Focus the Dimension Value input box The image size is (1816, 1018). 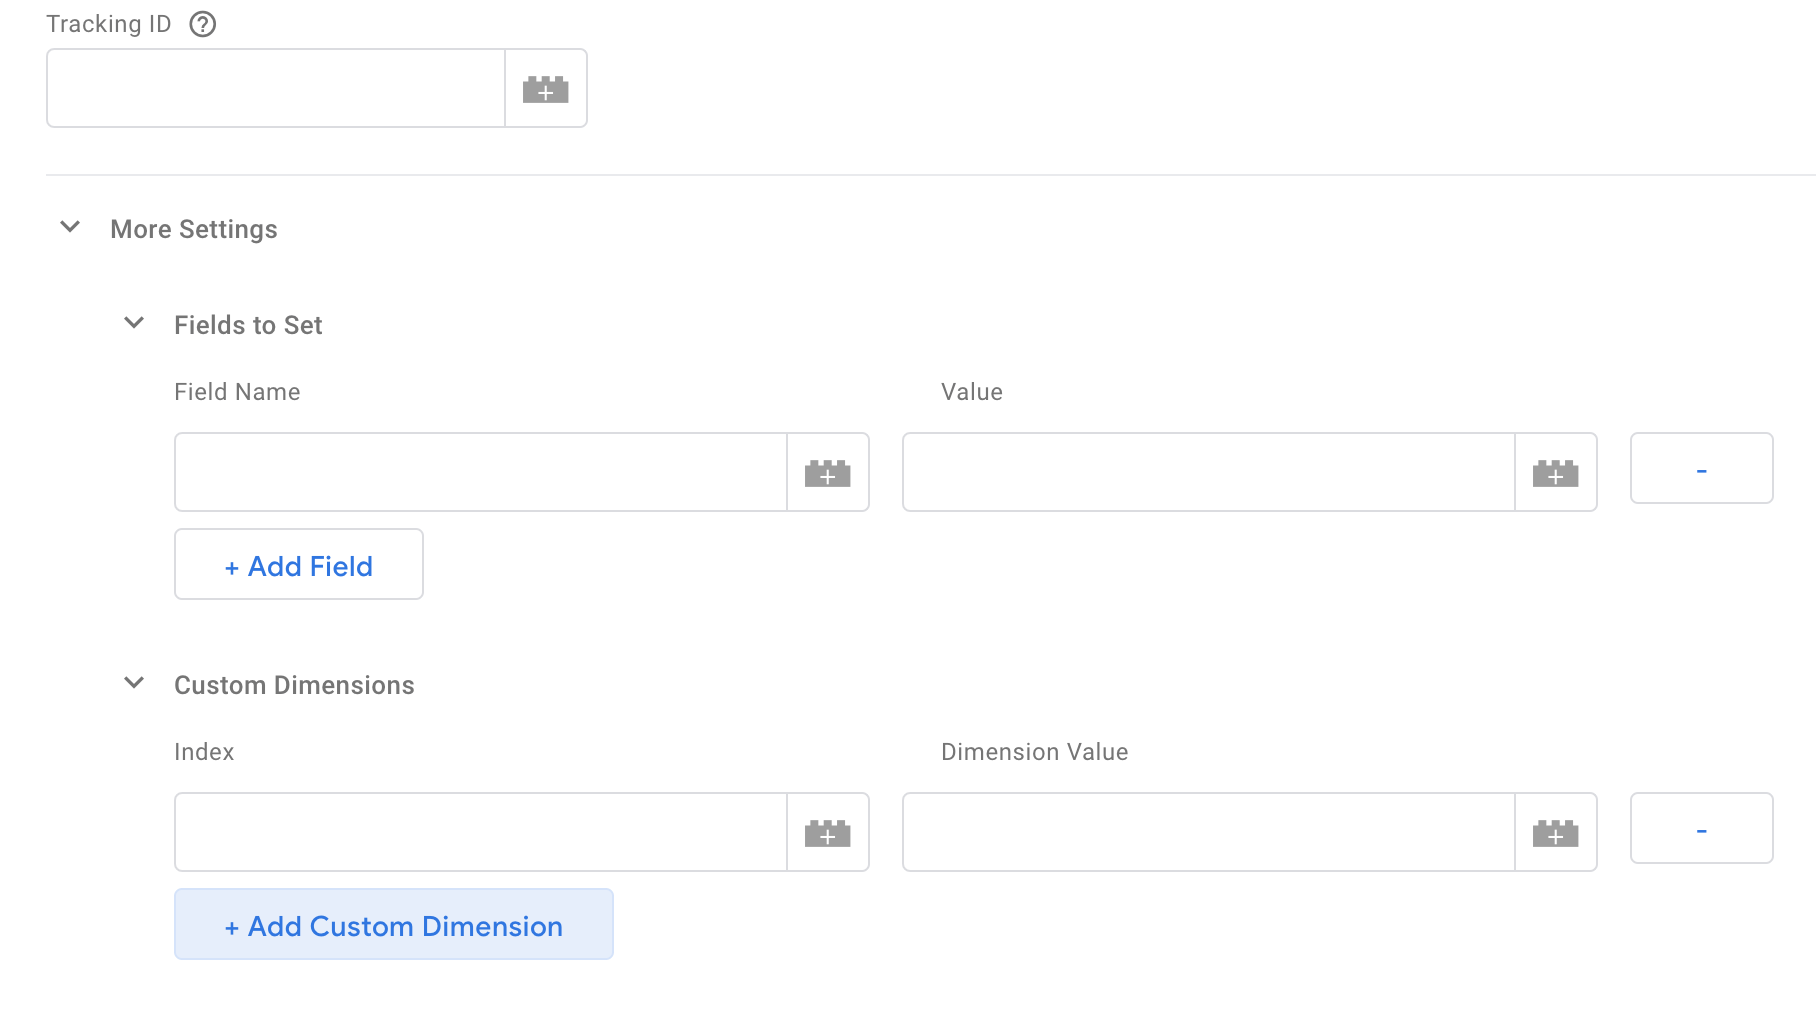point(1208,833)
